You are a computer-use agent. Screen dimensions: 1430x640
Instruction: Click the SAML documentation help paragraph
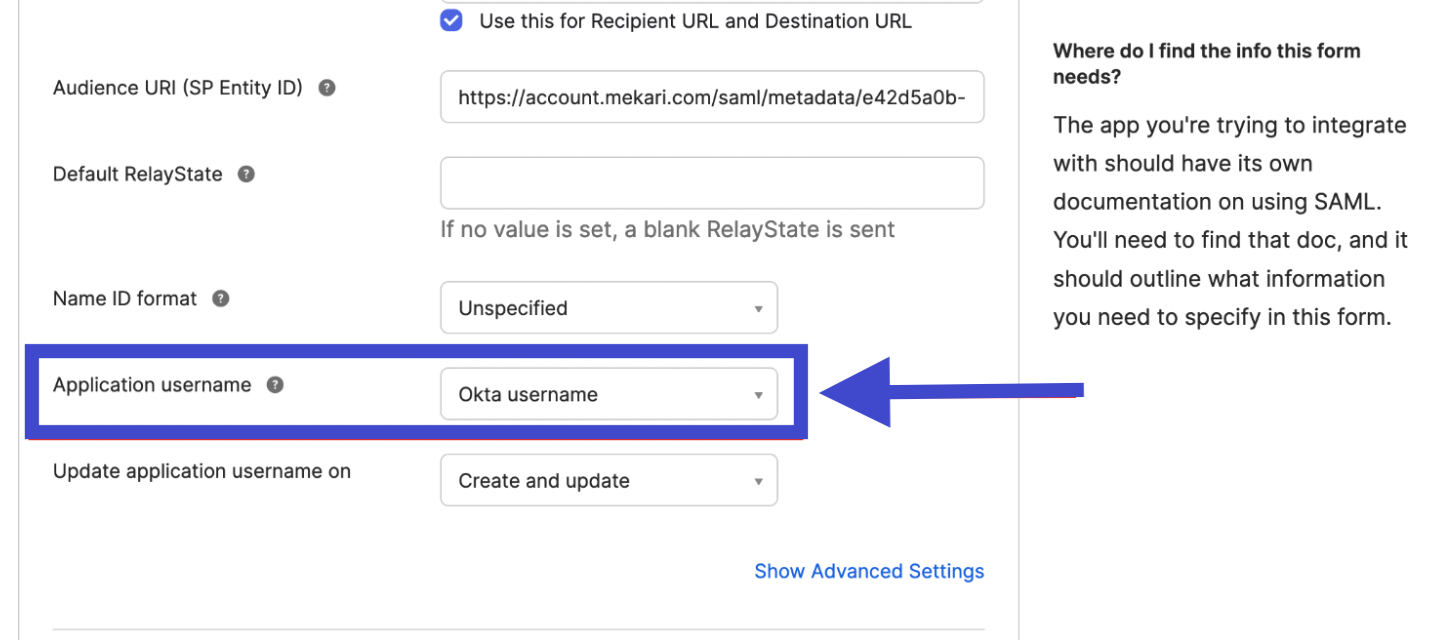(x=1230, y=221)
